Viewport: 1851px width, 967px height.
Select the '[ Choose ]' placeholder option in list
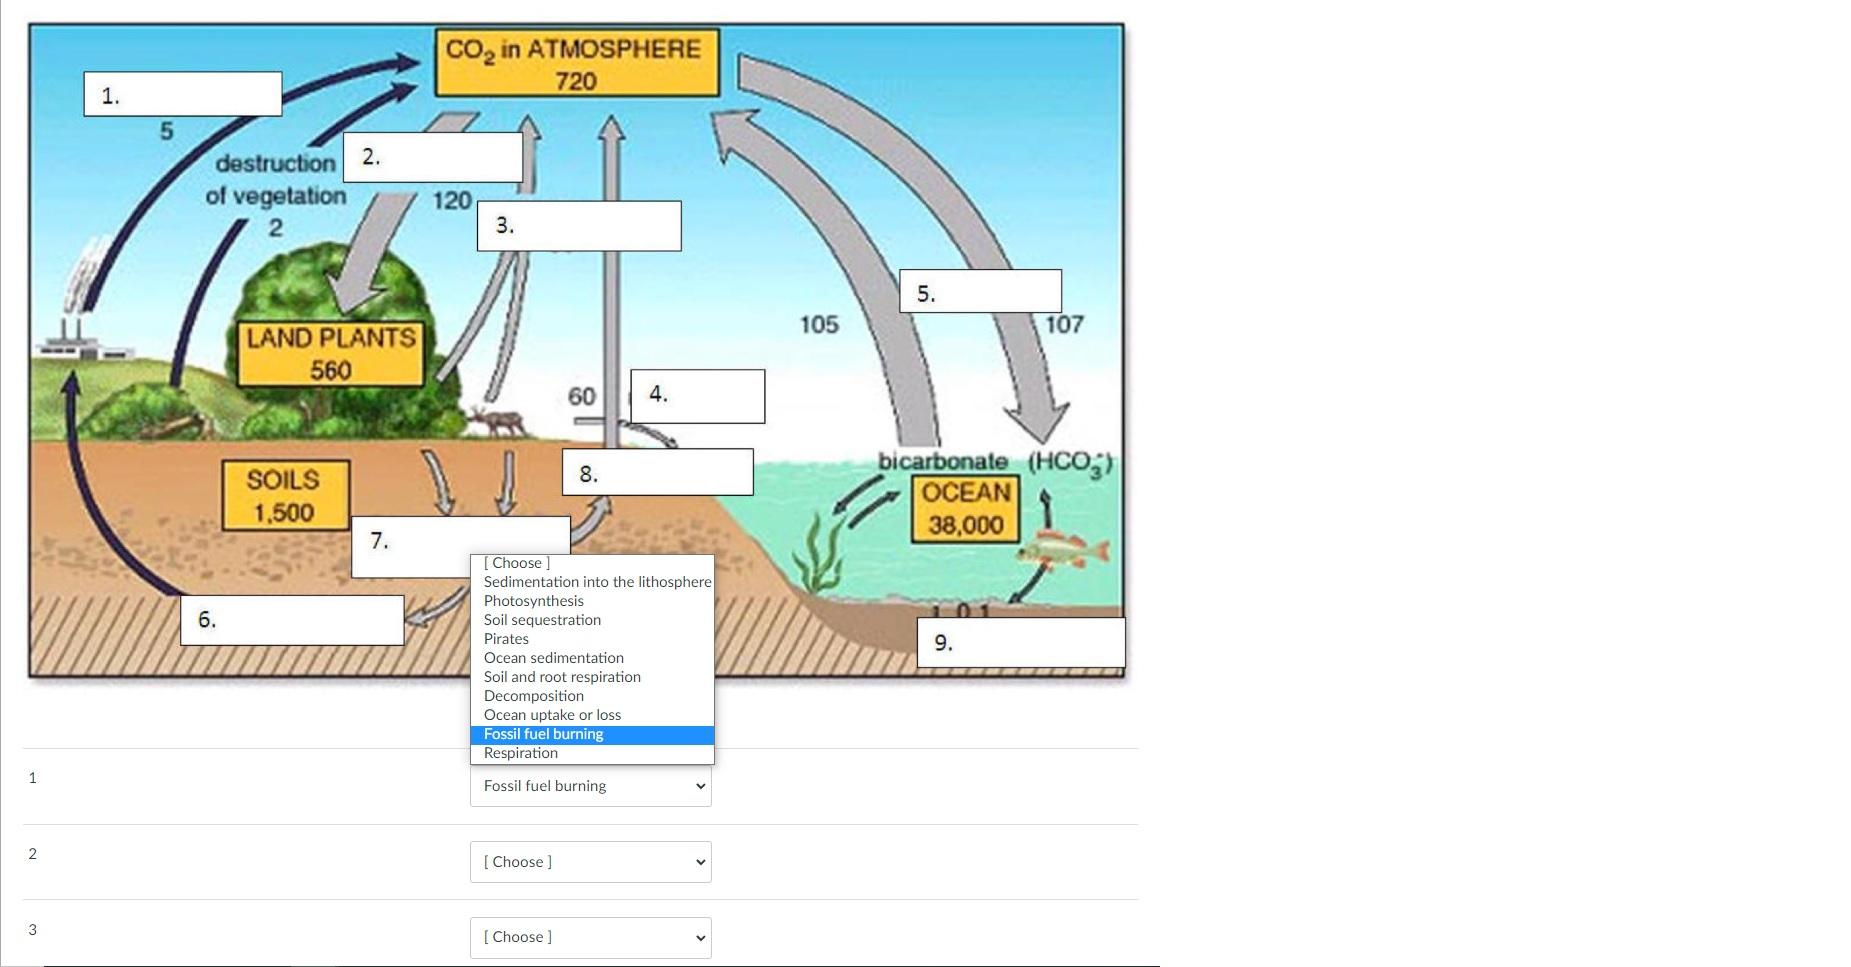pyautogui.click(x=592, y=563)
